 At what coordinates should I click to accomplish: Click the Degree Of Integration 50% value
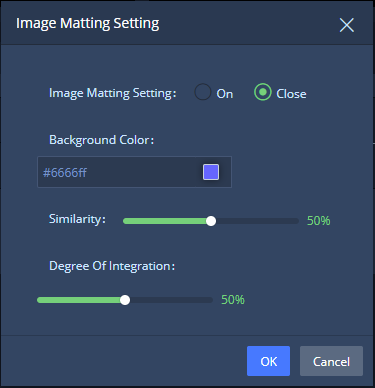(x=233, y=300)
